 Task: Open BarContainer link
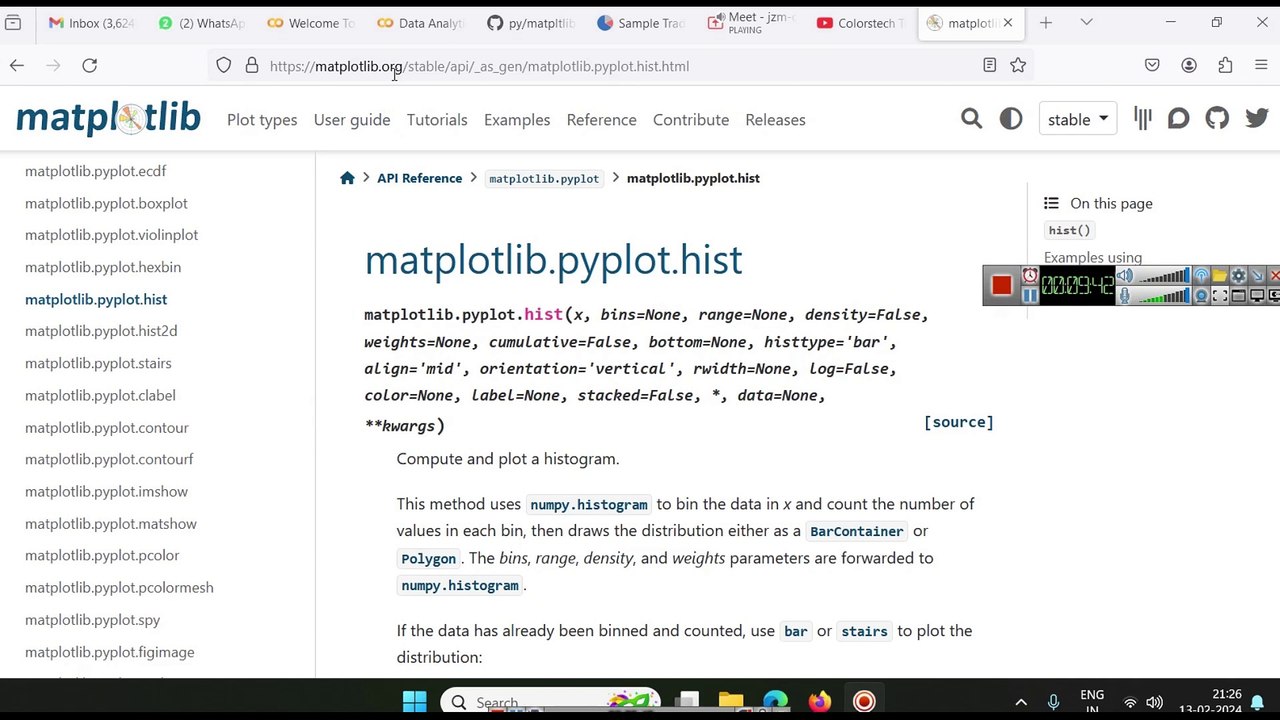click(857, 531)
